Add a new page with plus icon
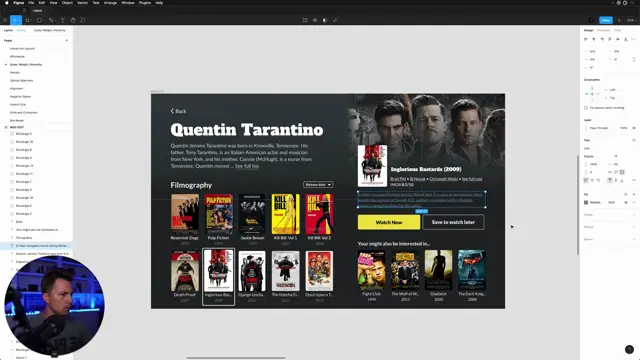The image size is (640, 360). point(67,40)
